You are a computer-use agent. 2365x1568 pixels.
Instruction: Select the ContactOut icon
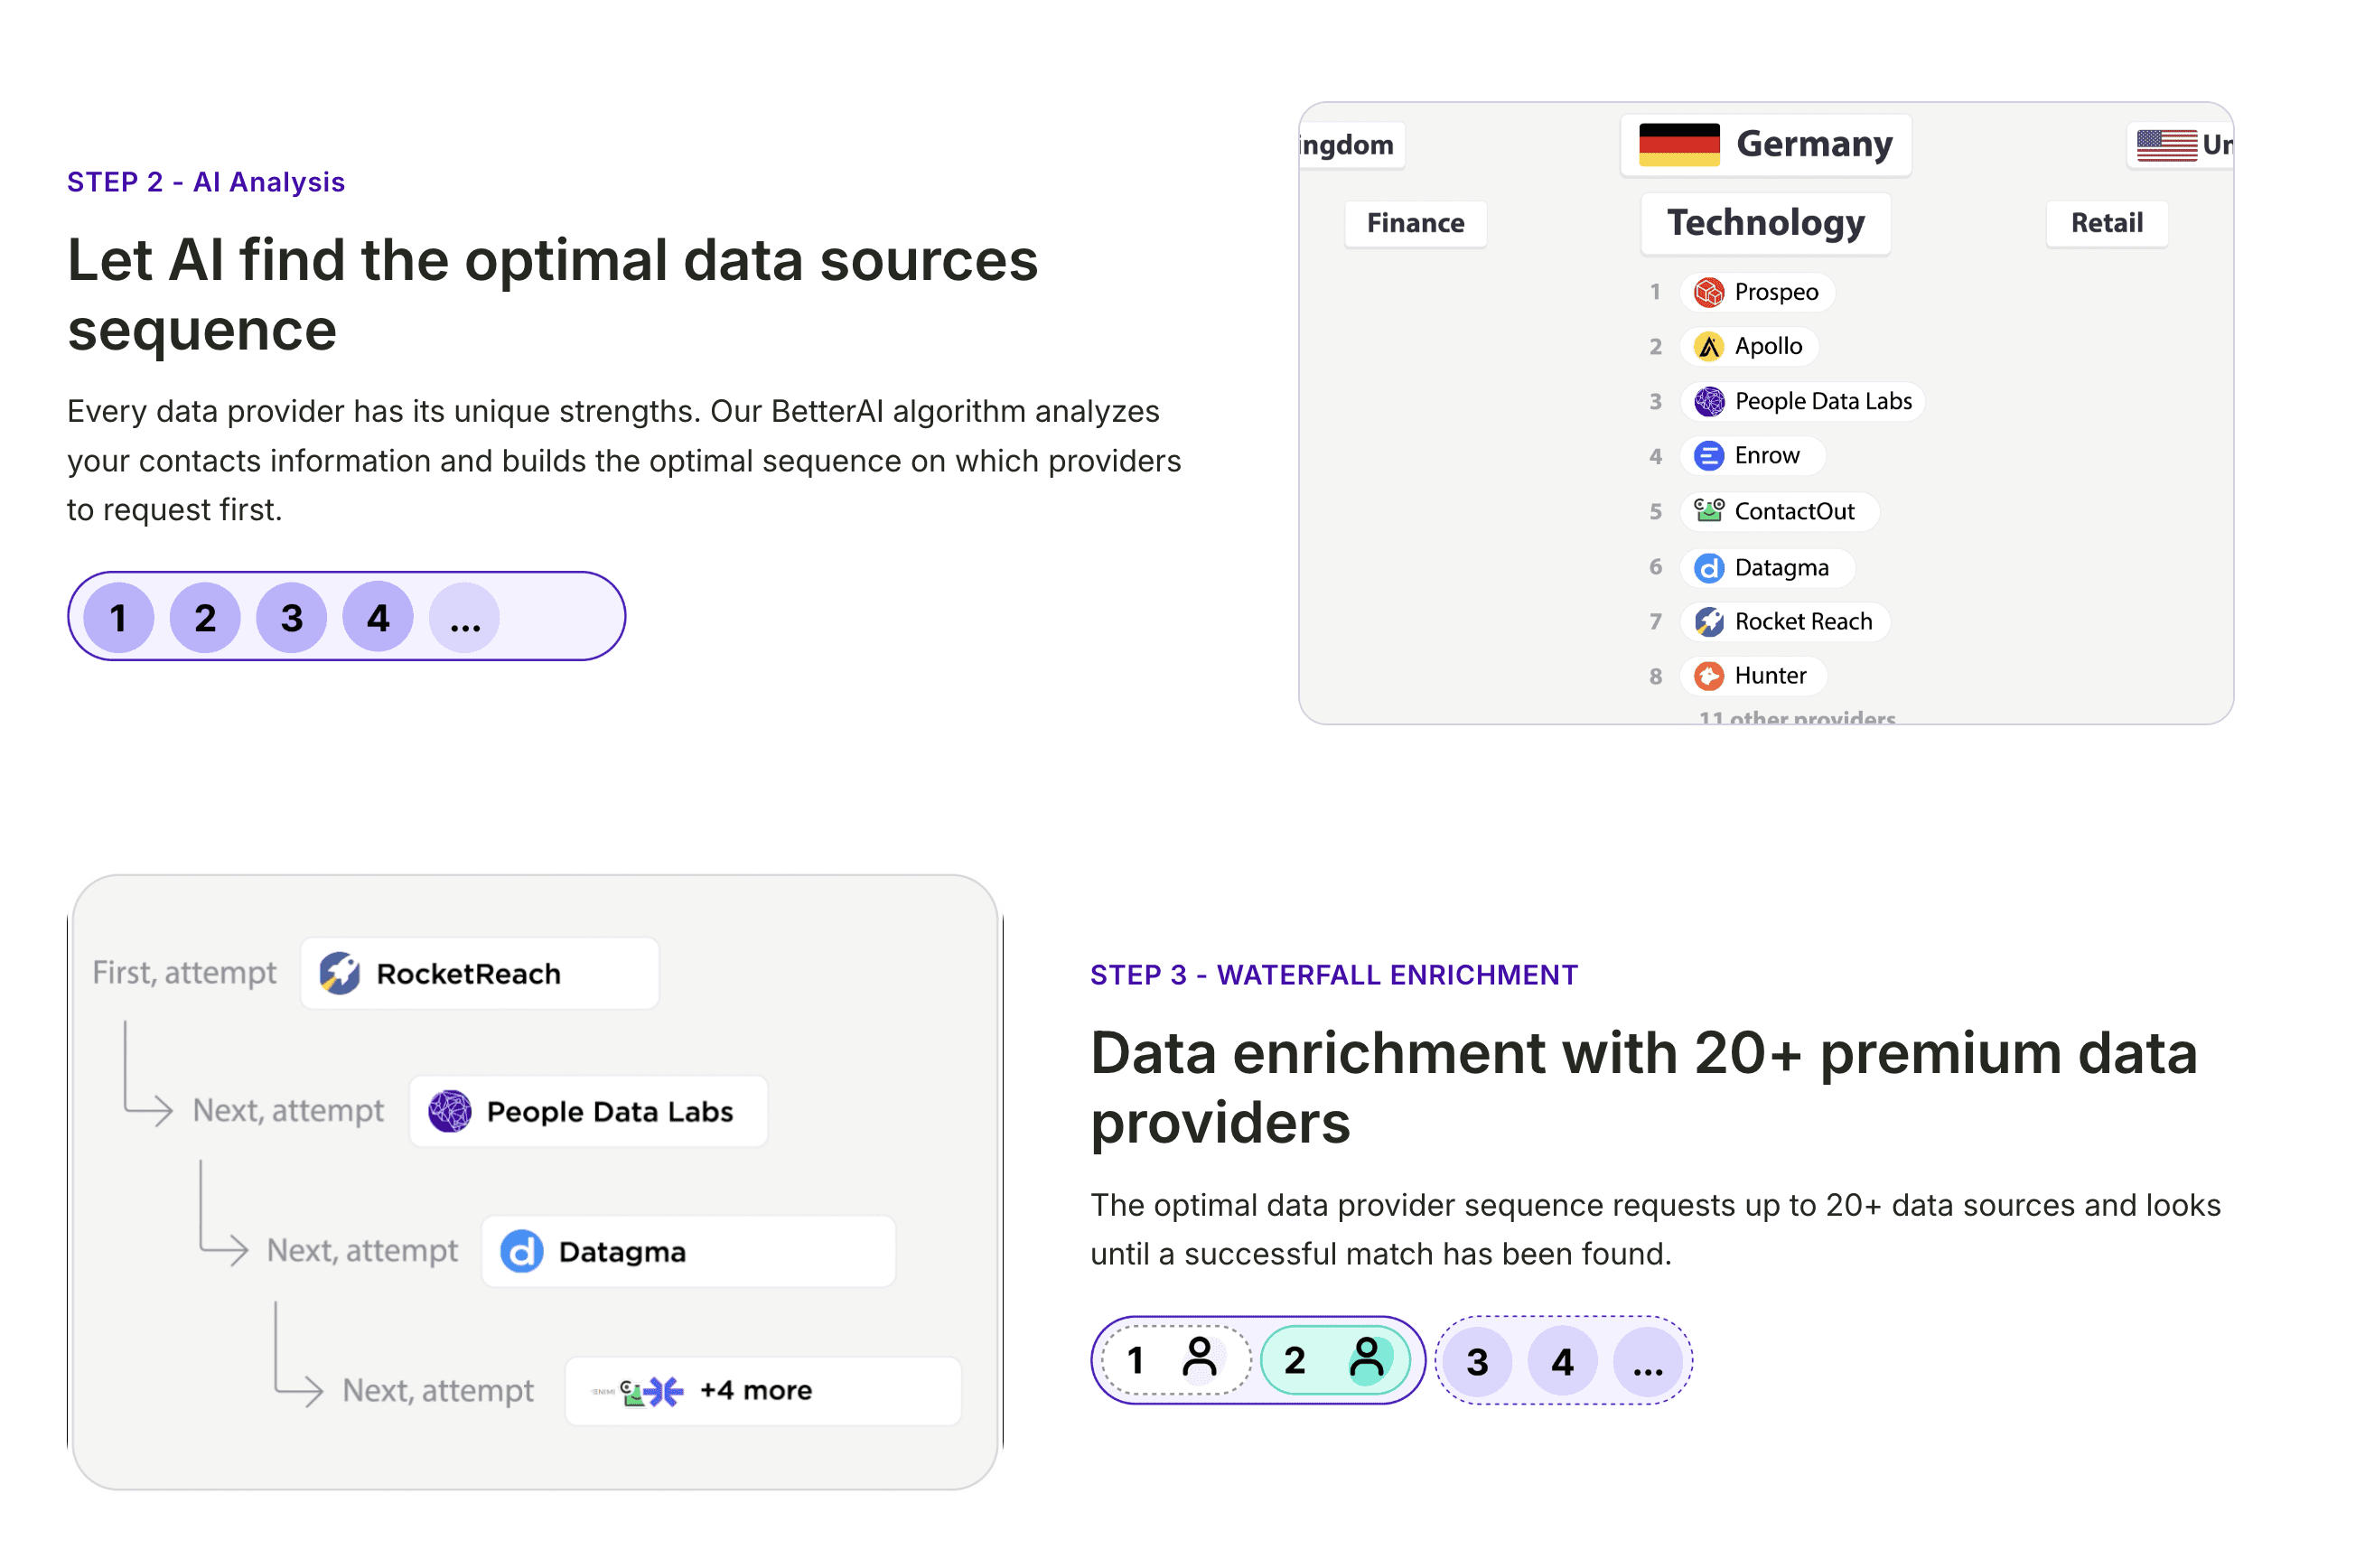1710,511
